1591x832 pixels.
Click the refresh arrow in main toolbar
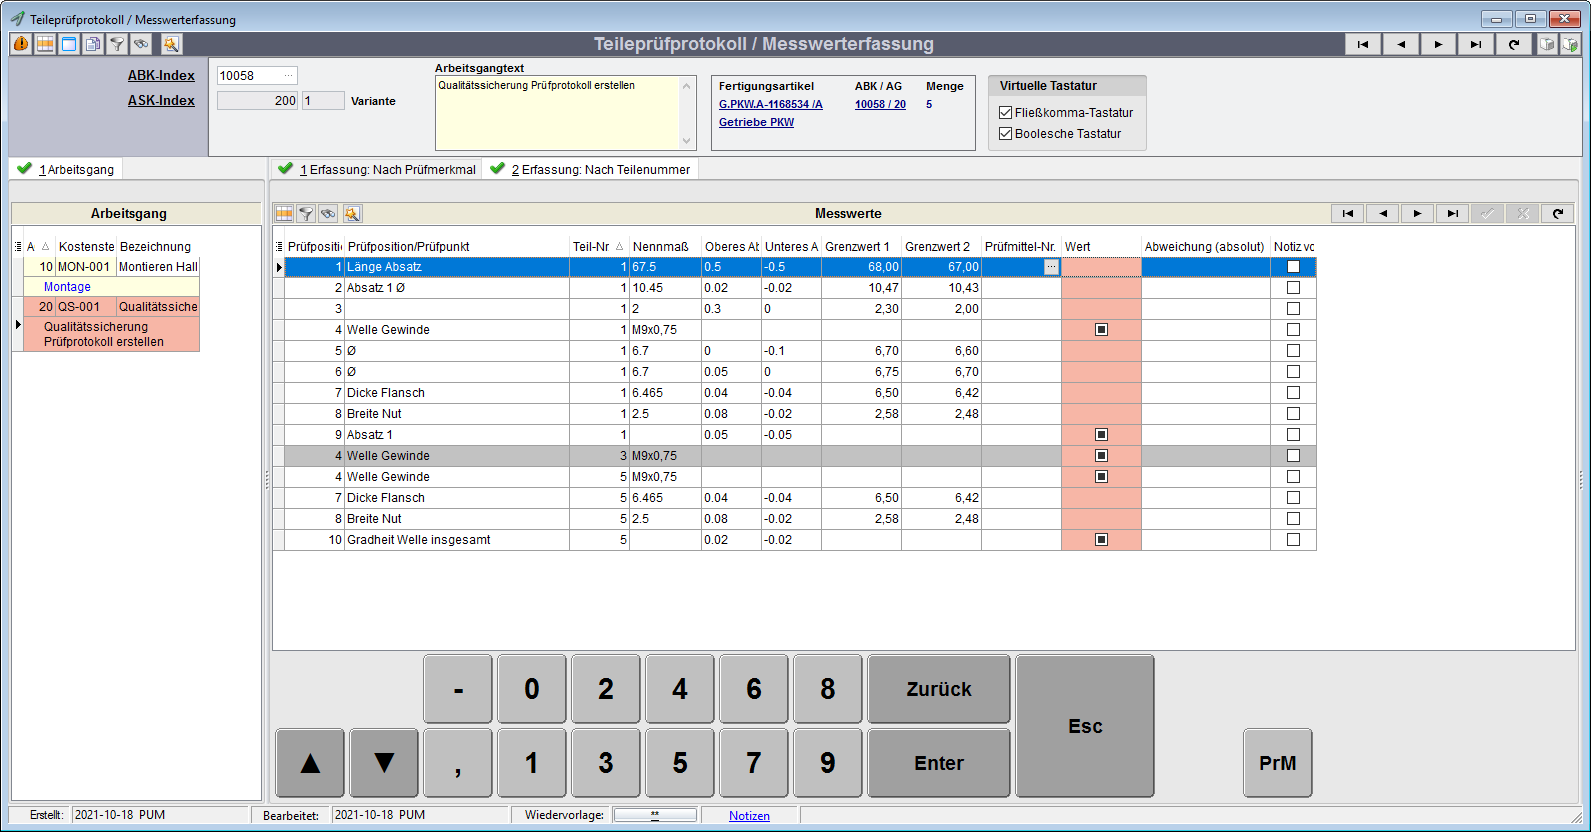[1514, 44]
